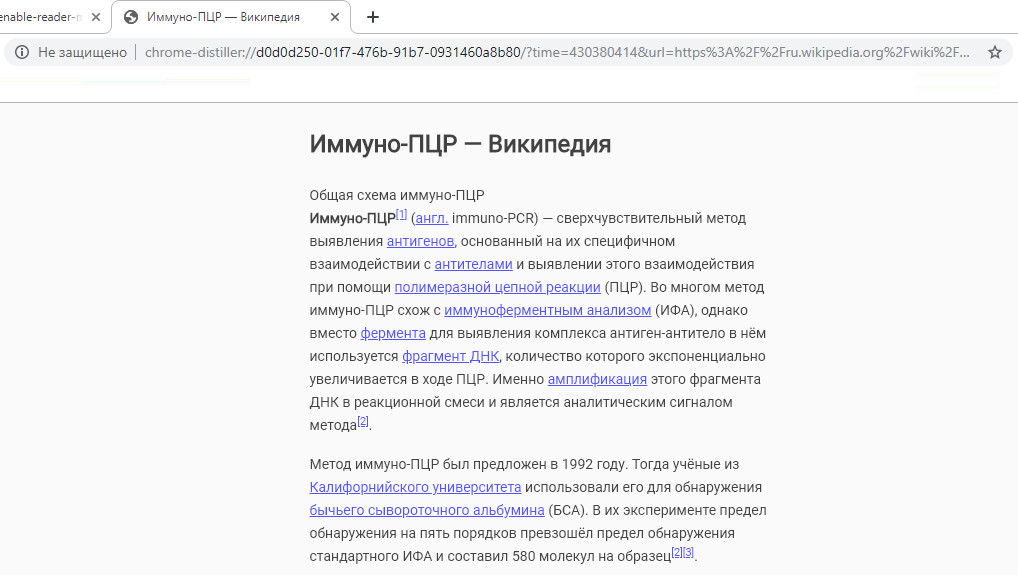Screen dimensions: 1018x575
Task: Open the амплификация link
Action: pos(597,380)
